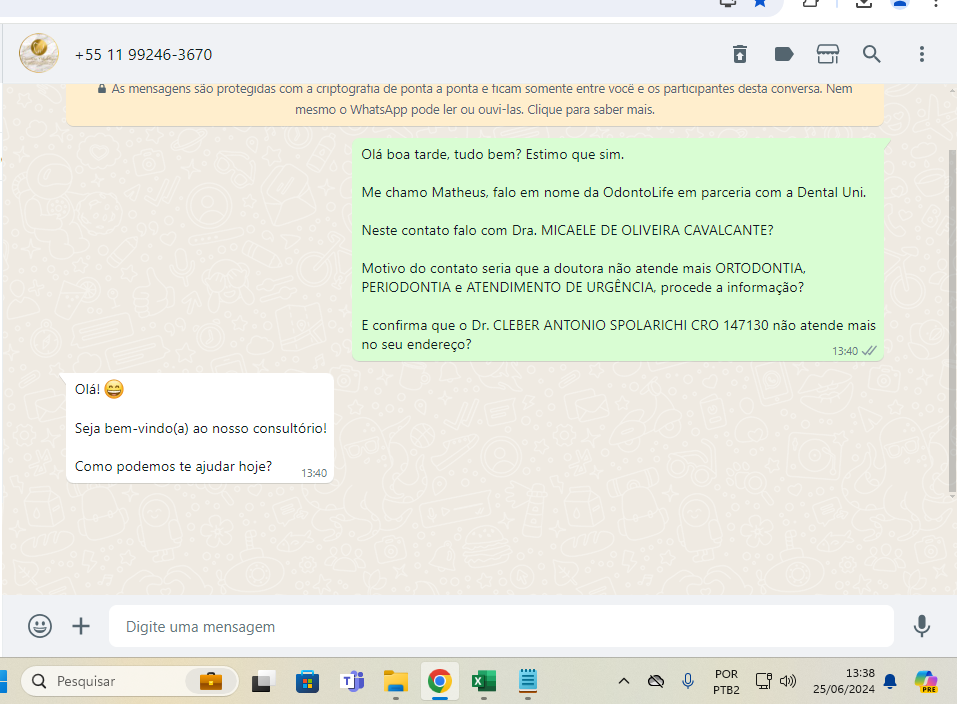
Task: Open the catalog storefront icon
Action: point(828,54)
